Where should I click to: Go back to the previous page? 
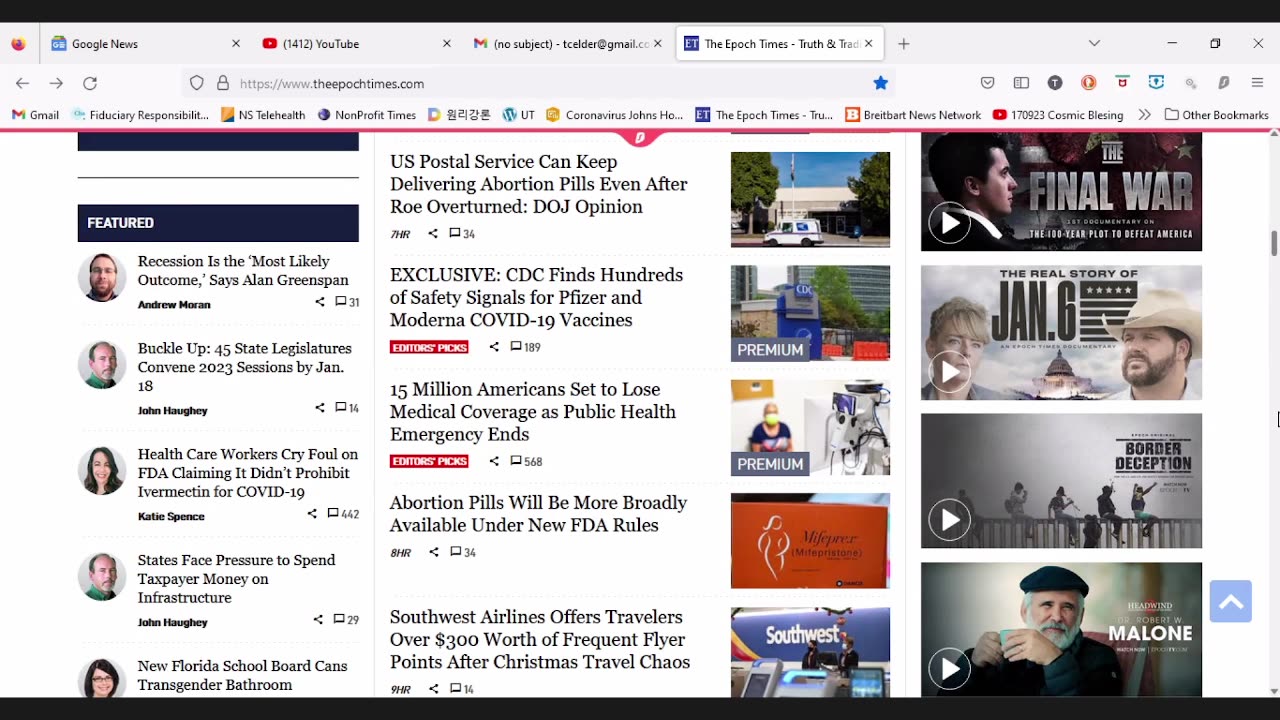coord(22,83)
